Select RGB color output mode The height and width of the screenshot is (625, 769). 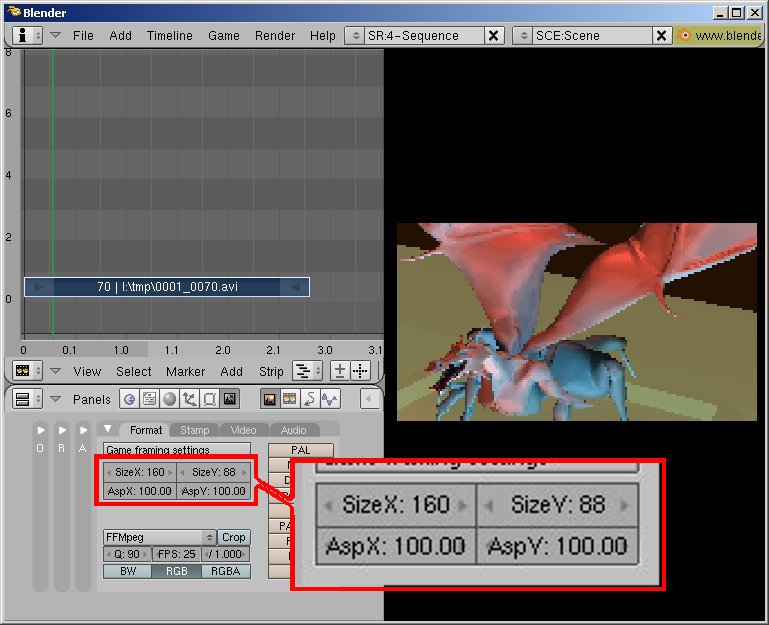coord(177,571)
